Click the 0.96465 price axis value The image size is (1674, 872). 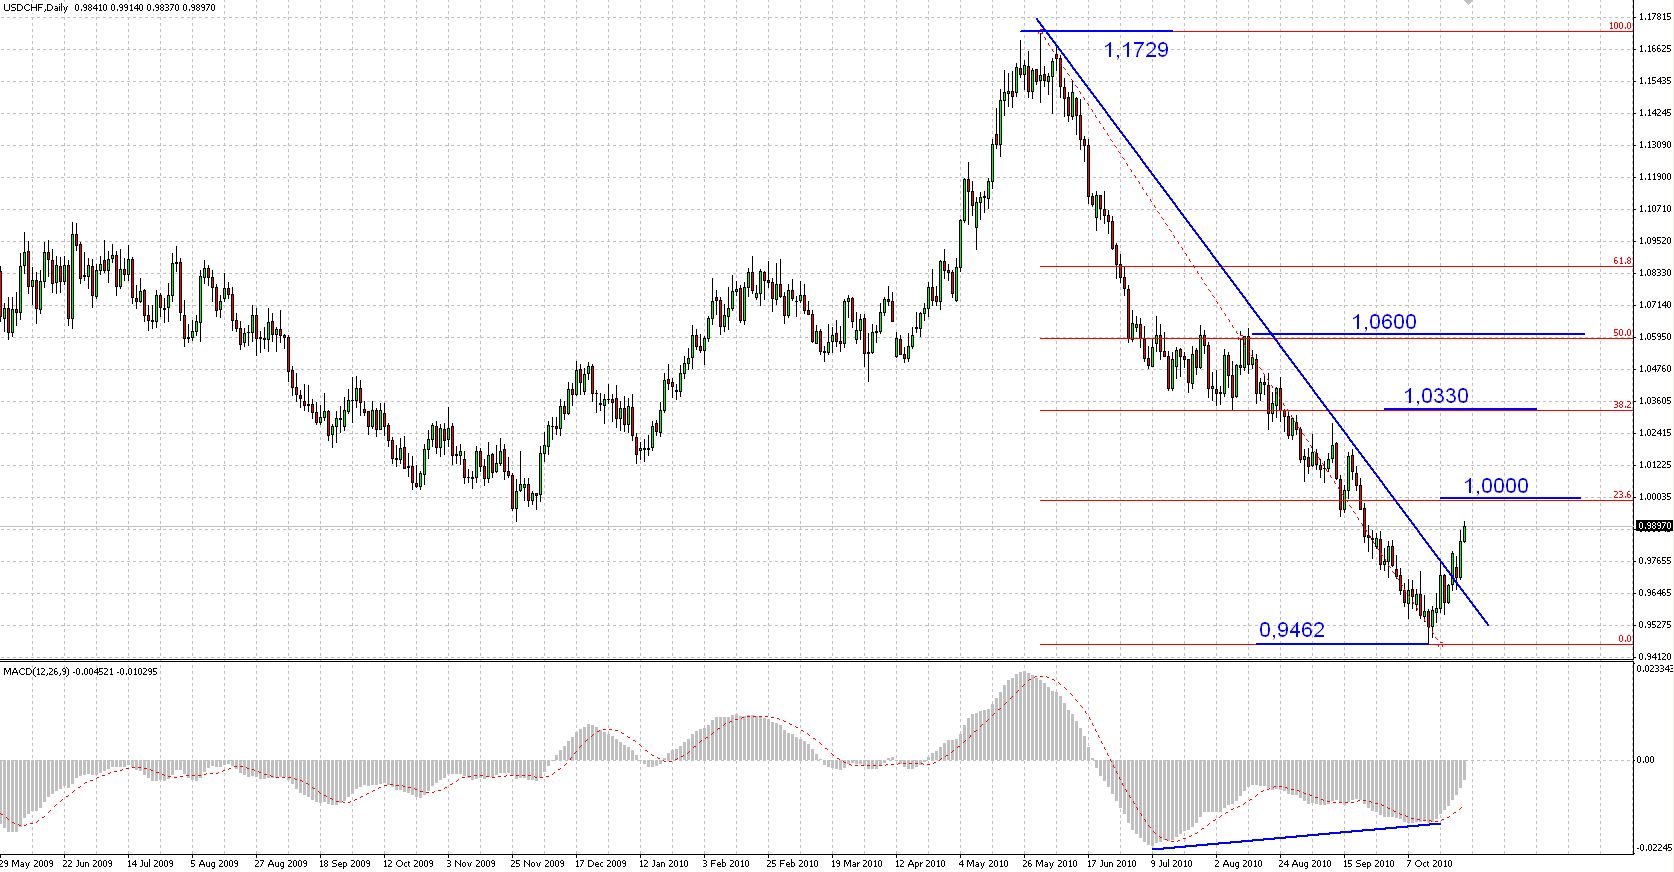[1655, 592]
